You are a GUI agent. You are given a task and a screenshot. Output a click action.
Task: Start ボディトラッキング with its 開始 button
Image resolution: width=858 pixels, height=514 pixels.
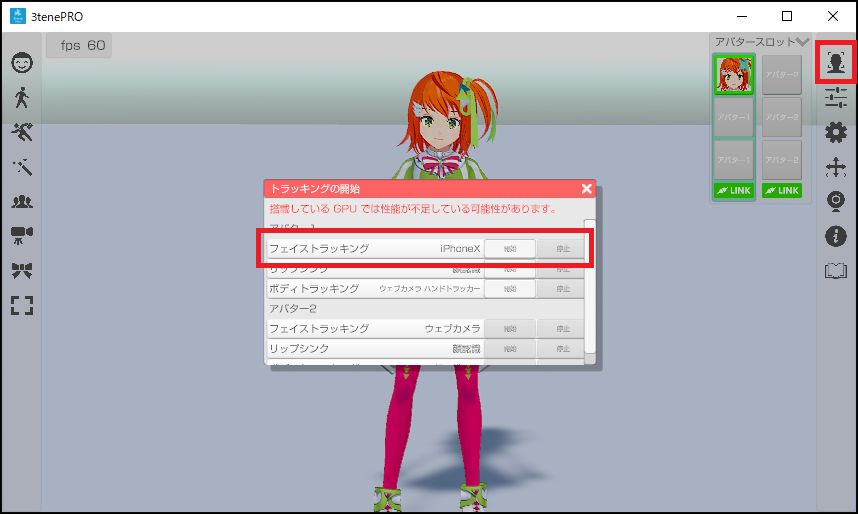click(510, 288)
